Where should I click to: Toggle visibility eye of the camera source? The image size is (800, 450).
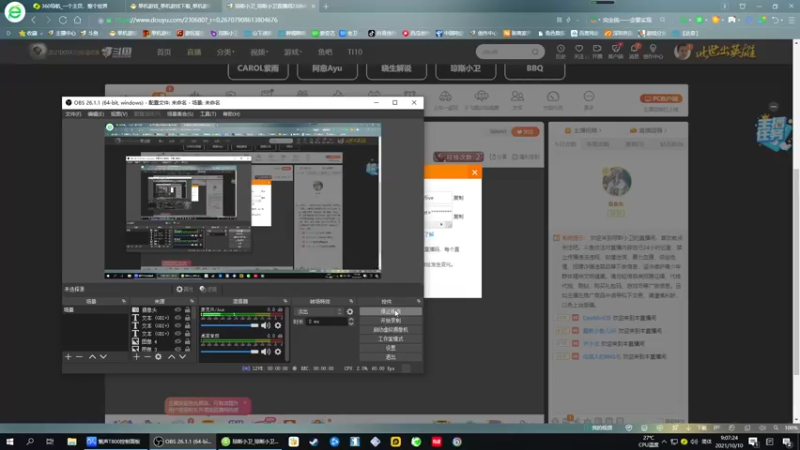178,310
